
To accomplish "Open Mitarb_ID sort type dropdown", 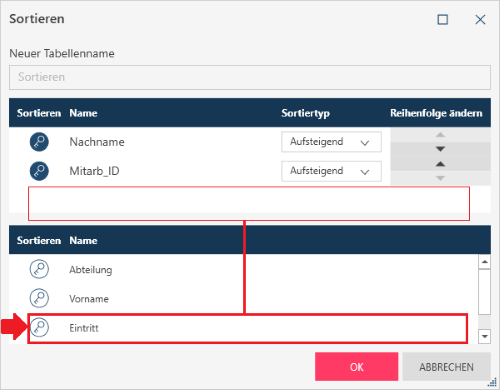I will coord(331,171).
